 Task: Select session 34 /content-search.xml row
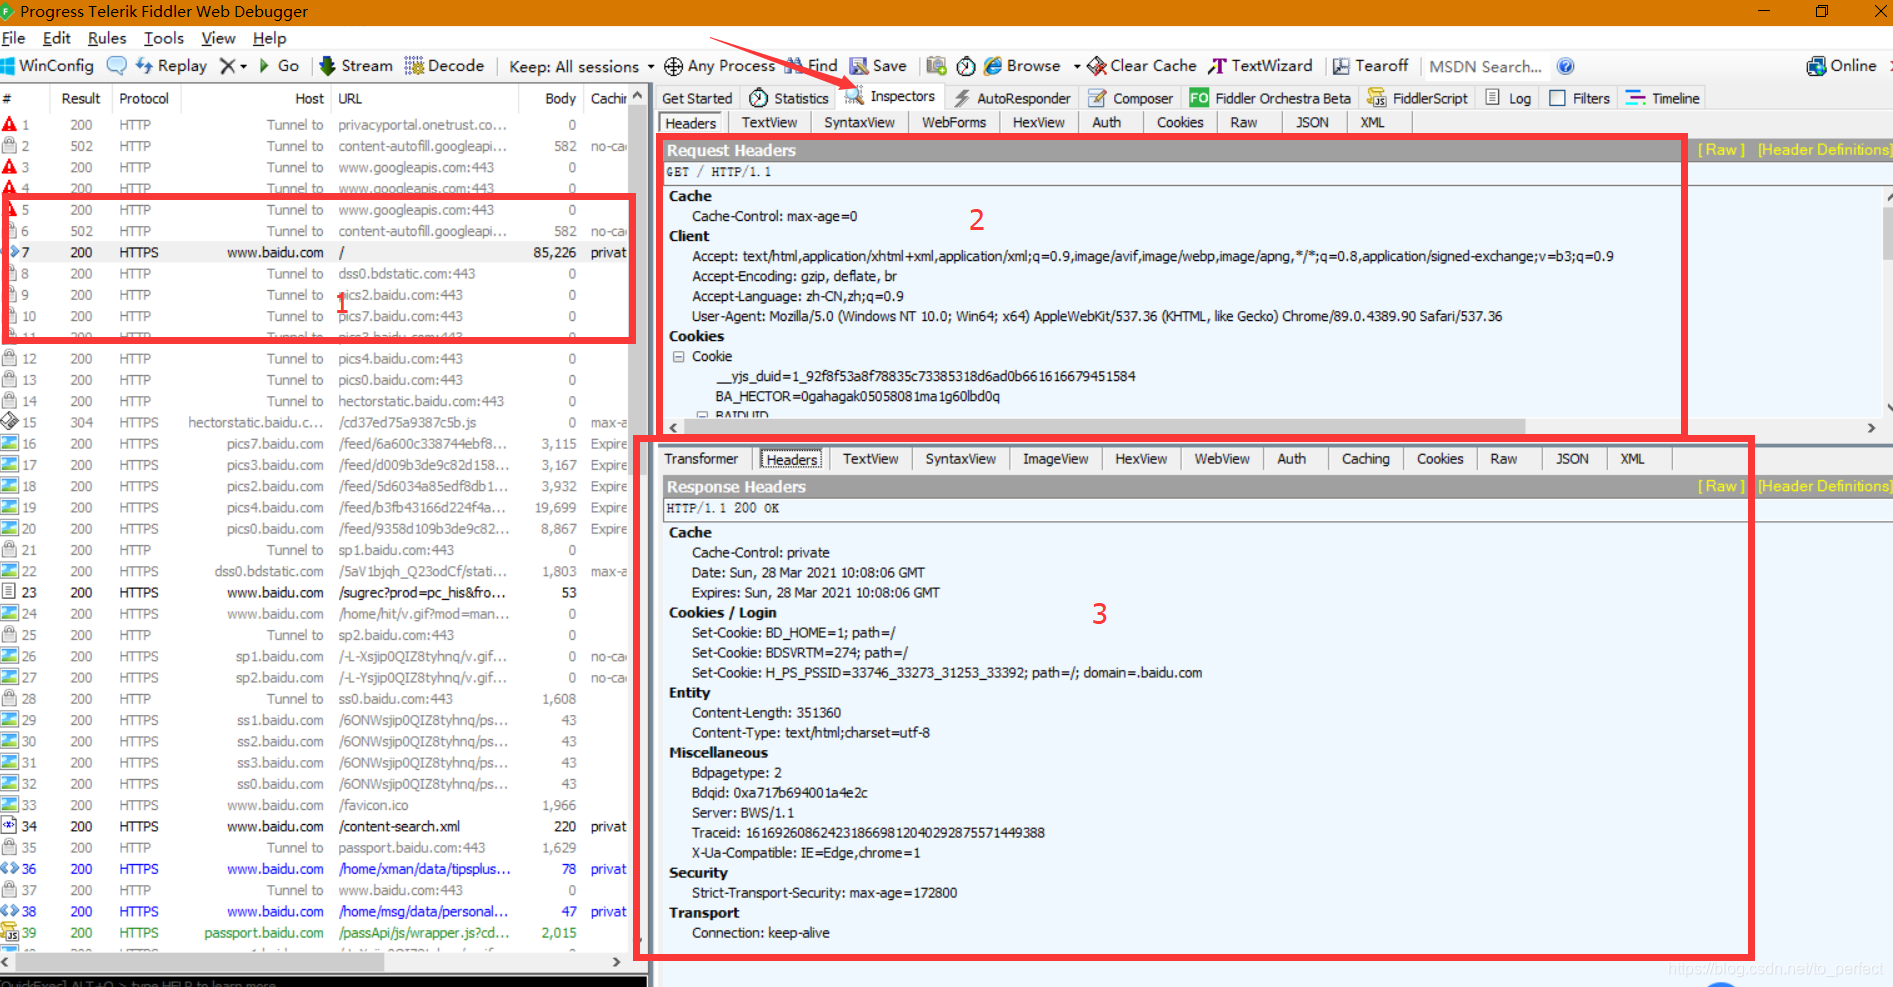click(x=314, y=826)
